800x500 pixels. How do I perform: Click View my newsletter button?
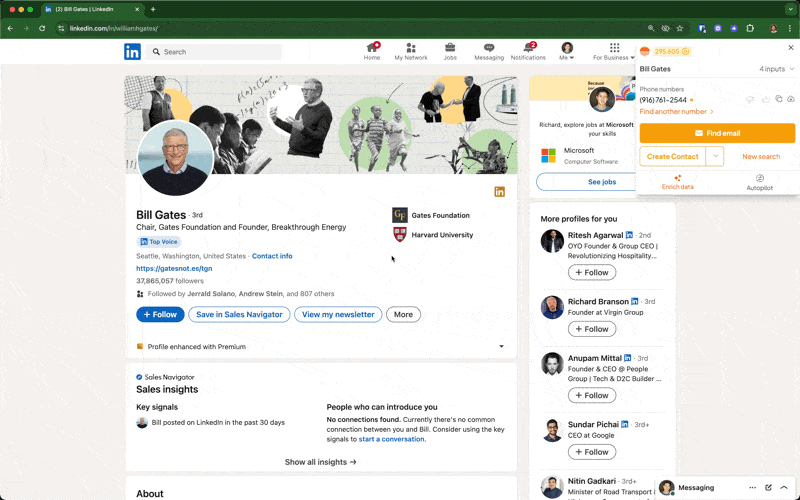coord(338,314)
